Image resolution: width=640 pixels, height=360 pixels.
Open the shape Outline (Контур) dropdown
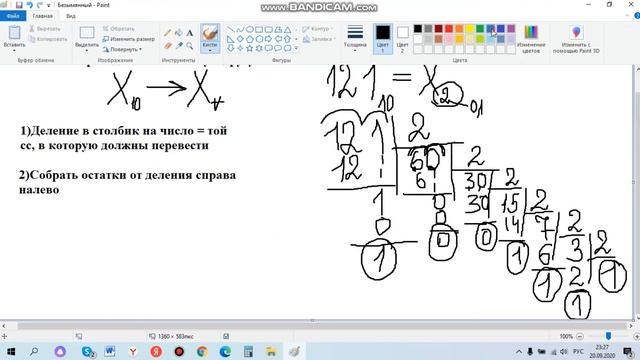[318, 29]
